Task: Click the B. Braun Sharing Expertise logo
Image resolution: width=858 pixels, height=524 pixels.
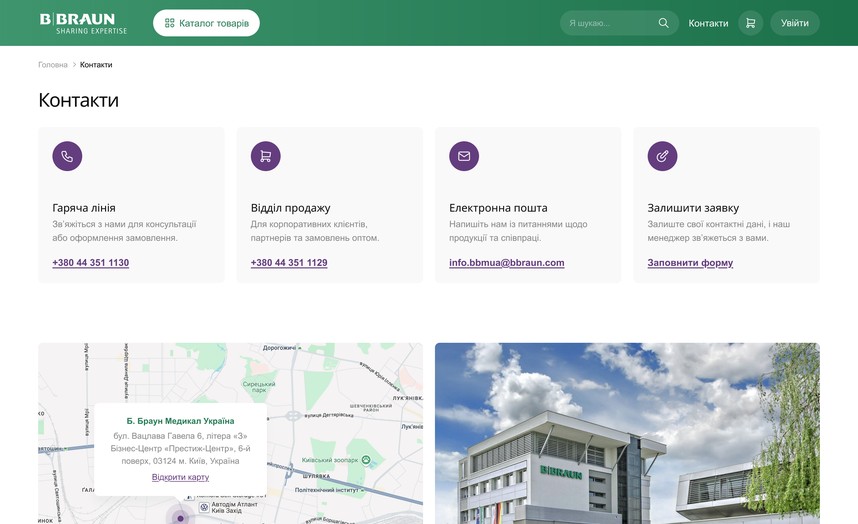Action: pos(83,24)
